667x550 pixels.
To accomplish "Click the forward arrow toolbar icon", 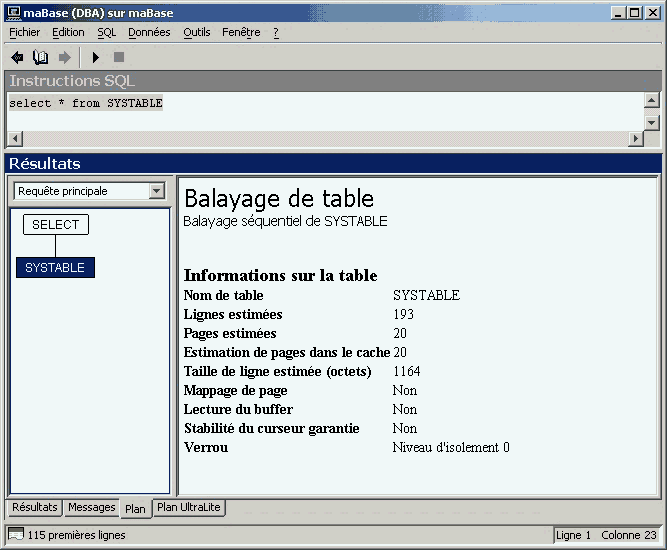I will coord(64,57).
